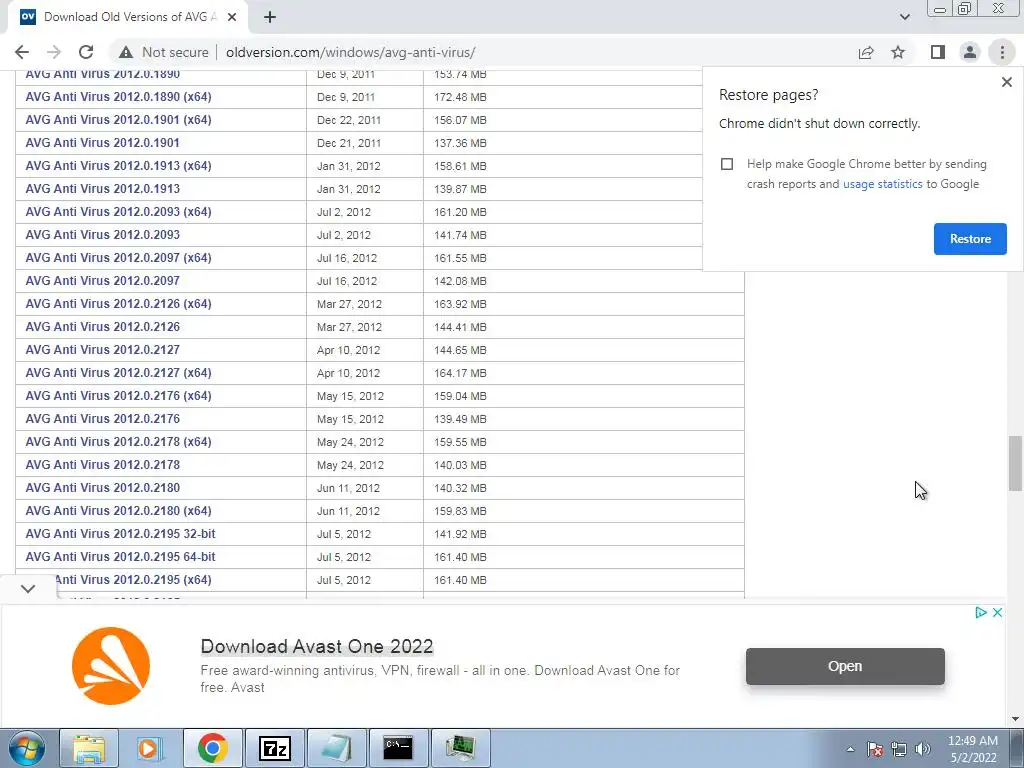1024x768 pixels.
Task: Open the Command Prompt taskbar icon
Action: pyautogui.click(x=398, y=748)
